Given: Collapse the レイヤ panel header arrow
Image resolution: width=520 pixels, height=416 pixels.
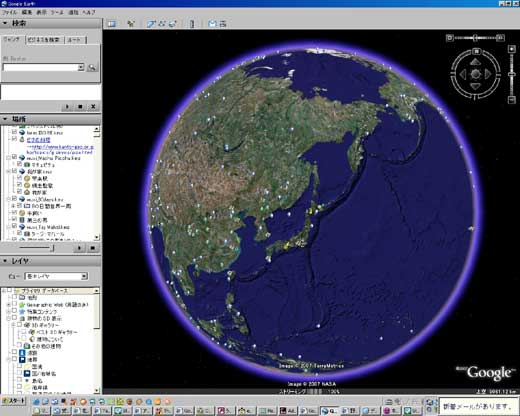Looking at the screenshot, I should [x=5, y=261].
